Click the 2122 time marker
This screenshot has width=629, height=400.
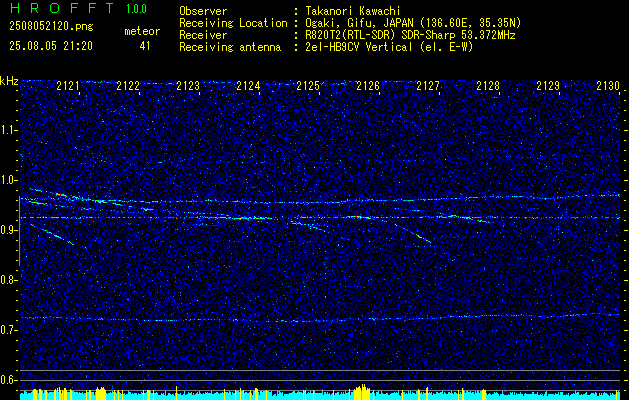(128, 86)
